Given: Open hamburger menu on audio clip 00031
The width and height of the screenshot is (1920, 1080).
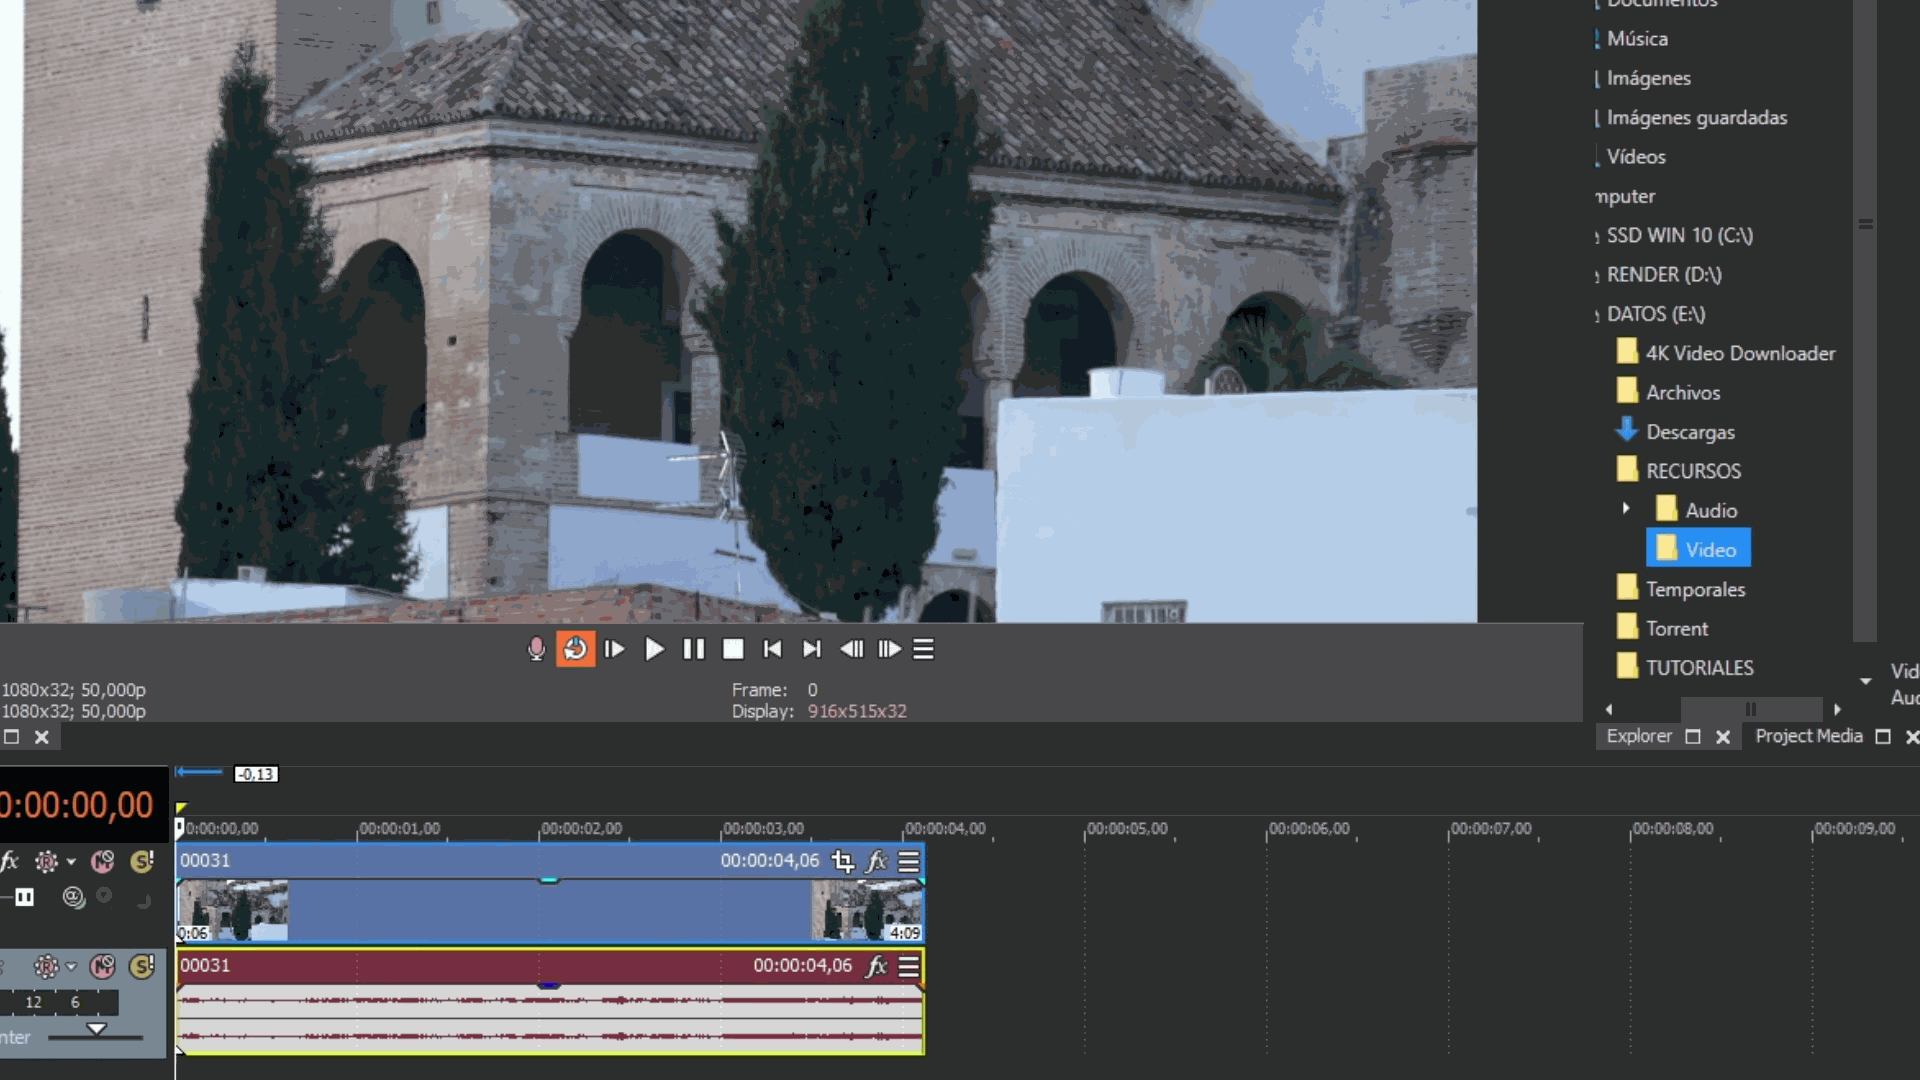Looking at the screenshot, I should [x=908, y=966].
